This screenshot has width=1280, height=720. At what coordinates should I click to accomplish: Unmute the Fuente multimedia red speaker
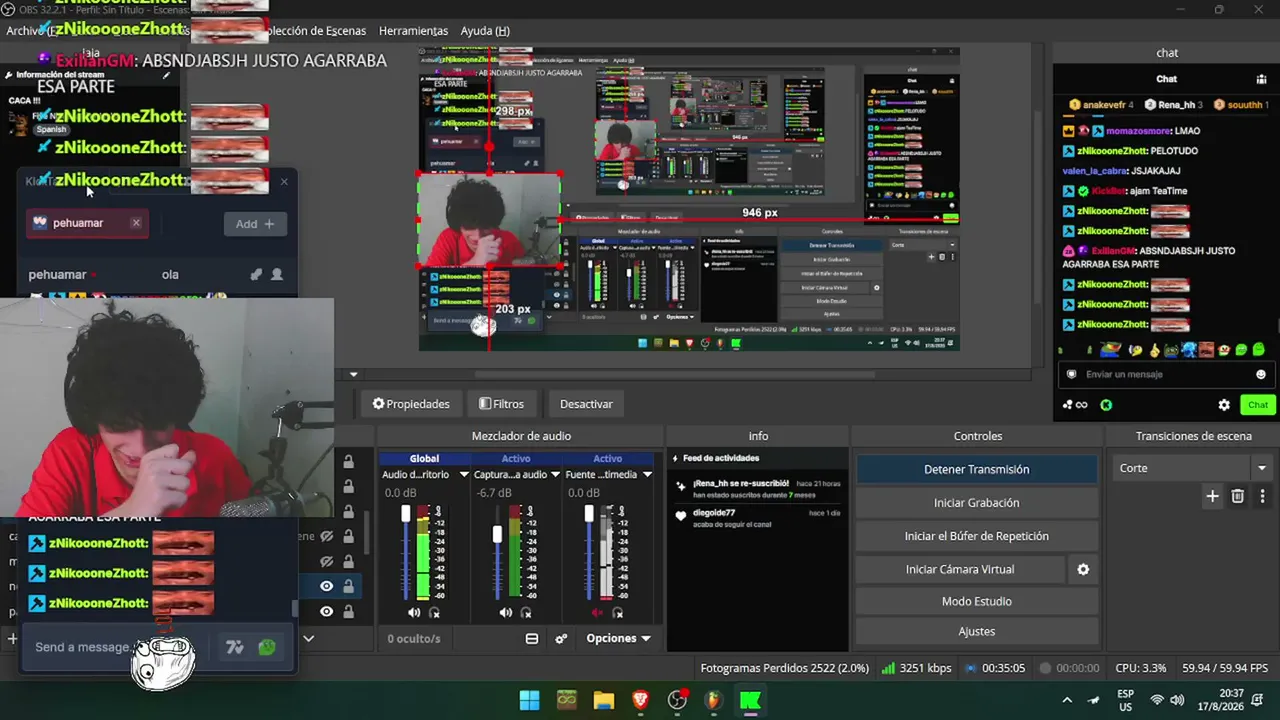597,612
